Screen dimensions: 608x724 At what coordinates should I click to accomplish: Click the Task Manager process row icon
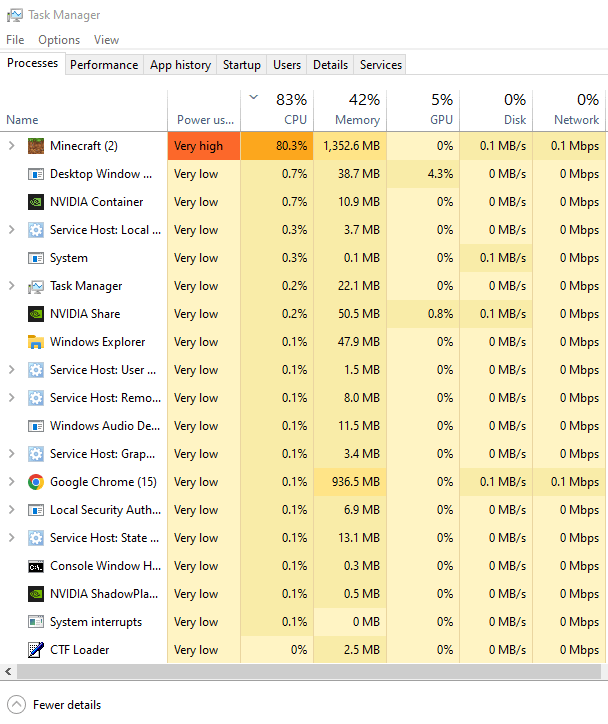pyautogui.click(x=36, y=286)
